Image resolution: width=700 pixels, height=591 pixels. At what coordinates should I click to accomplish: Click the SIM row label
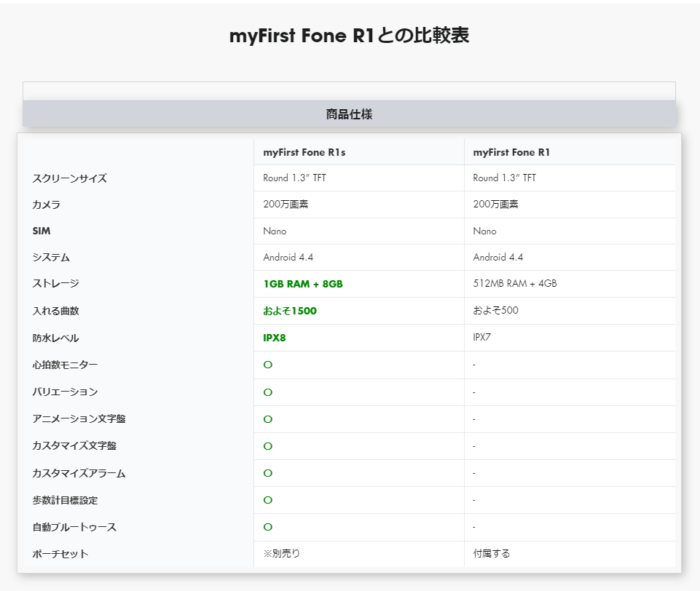click(42, 231)
